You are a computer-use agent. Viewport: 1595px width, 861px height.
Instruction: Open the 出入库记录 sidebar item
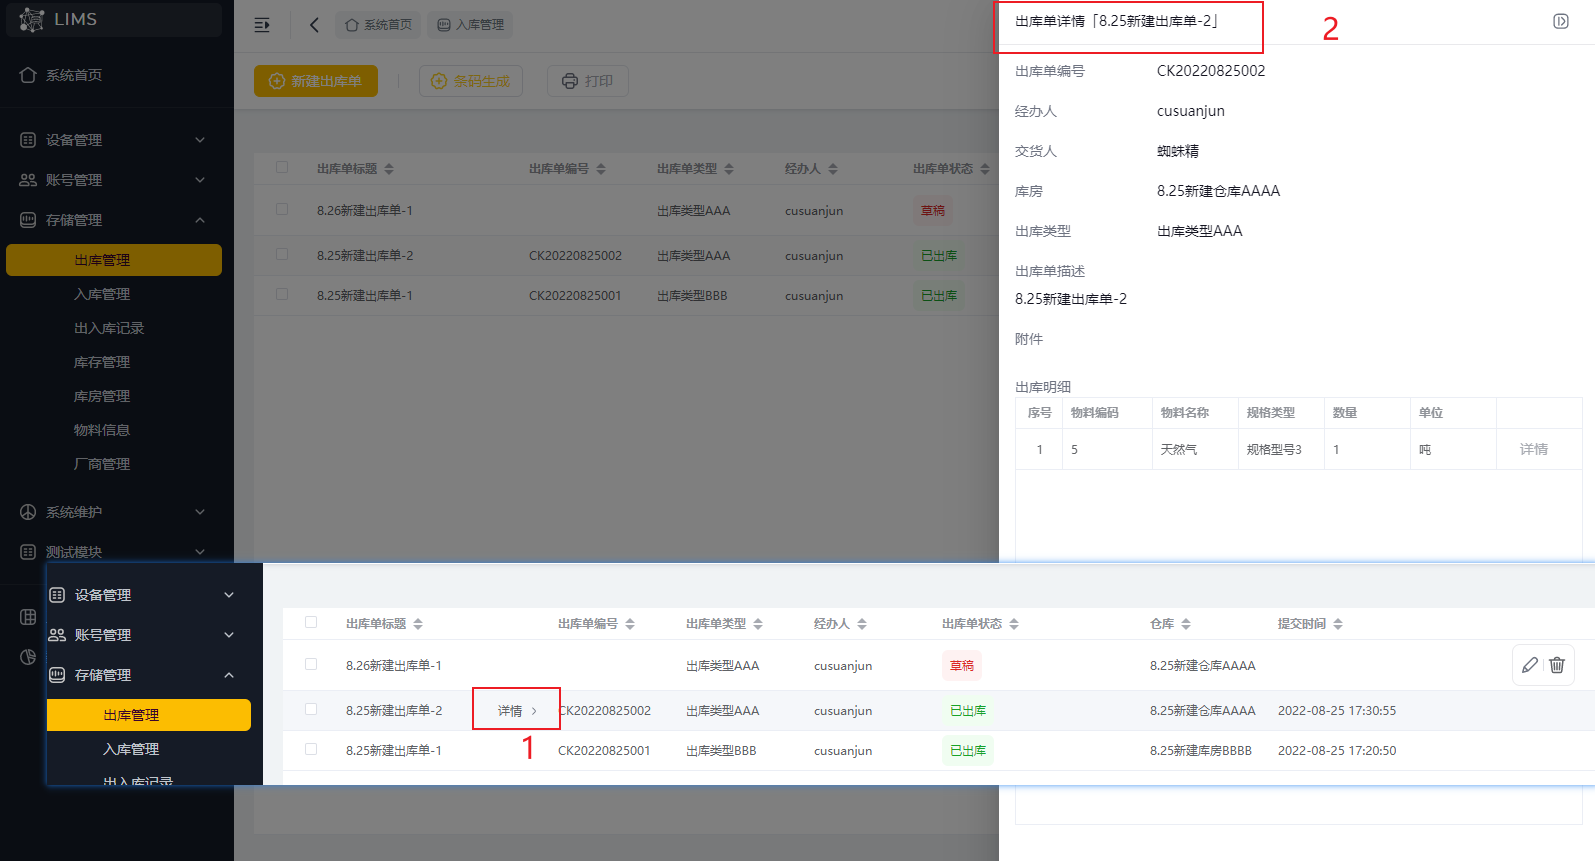pos(109,328)
